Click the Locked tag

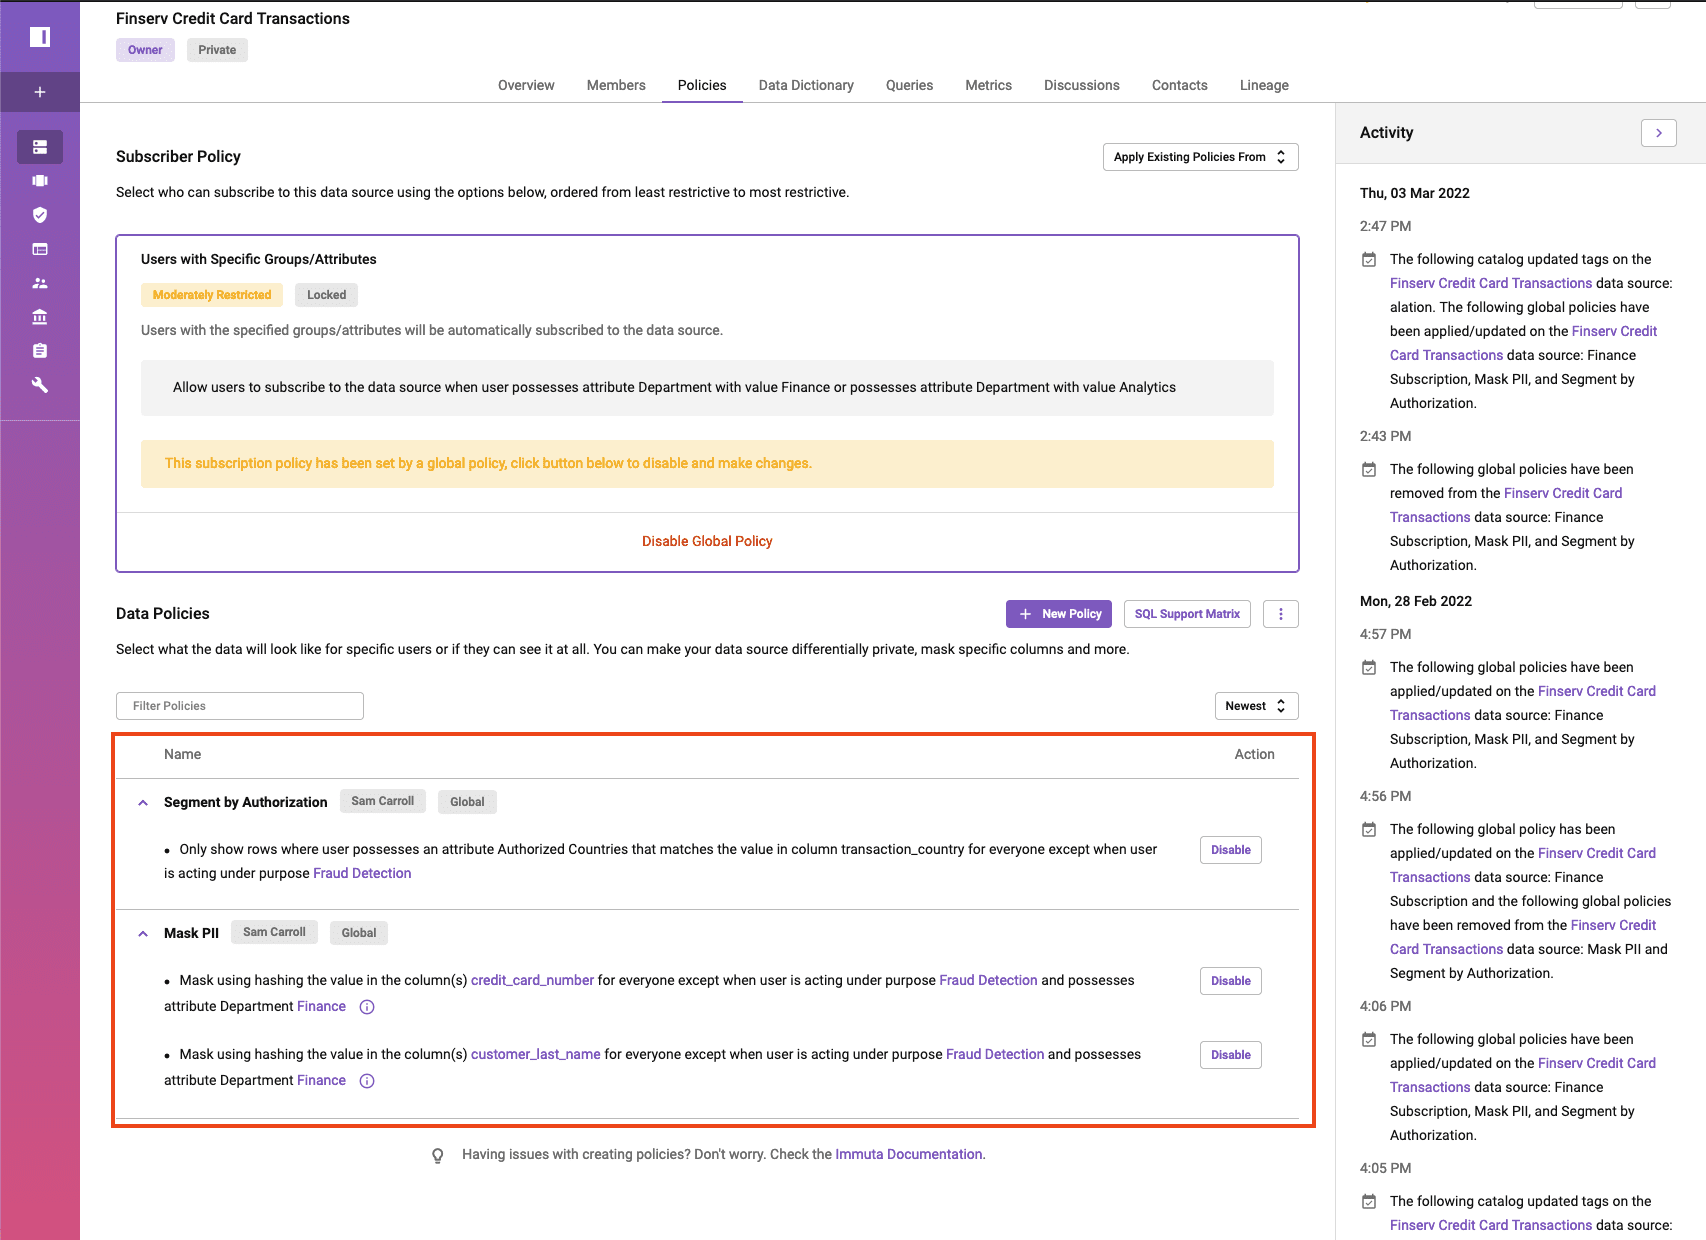tap(326, 295)
